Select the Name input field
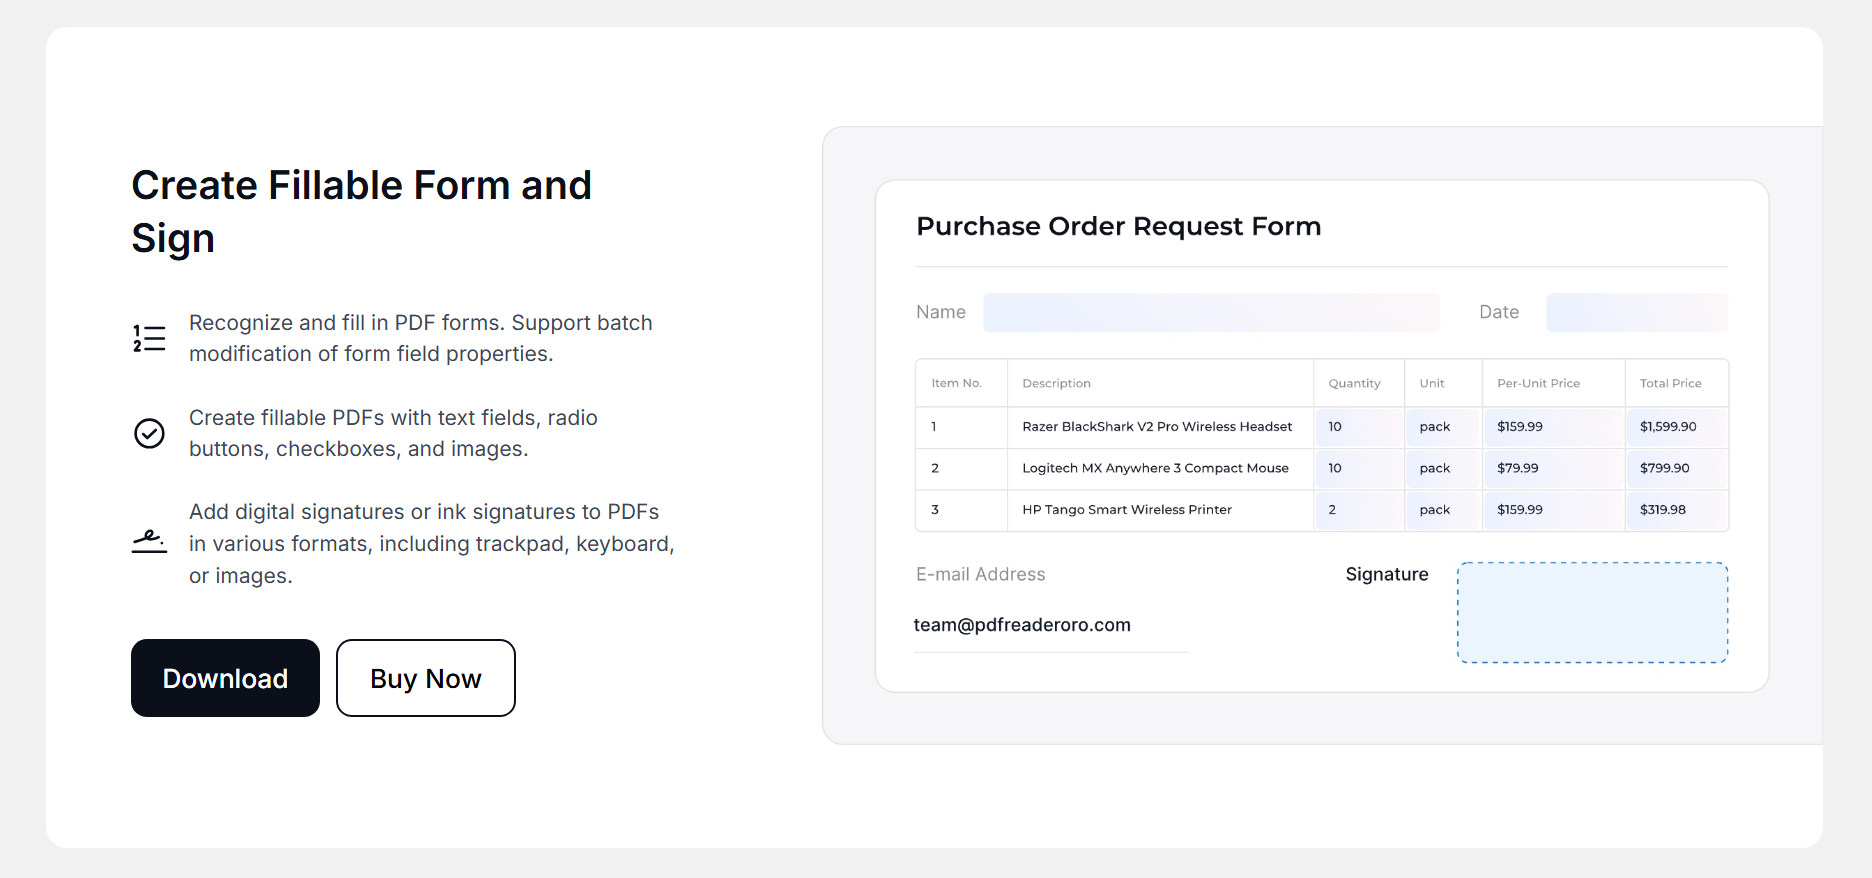 point(1211,312)
